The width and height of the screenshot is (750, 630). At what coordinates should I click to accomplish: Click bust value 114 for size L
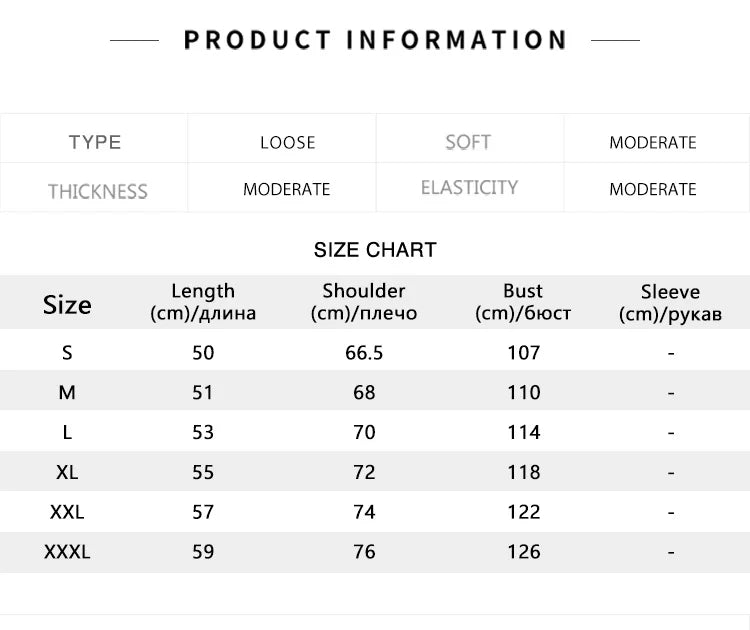coord(524,432)
